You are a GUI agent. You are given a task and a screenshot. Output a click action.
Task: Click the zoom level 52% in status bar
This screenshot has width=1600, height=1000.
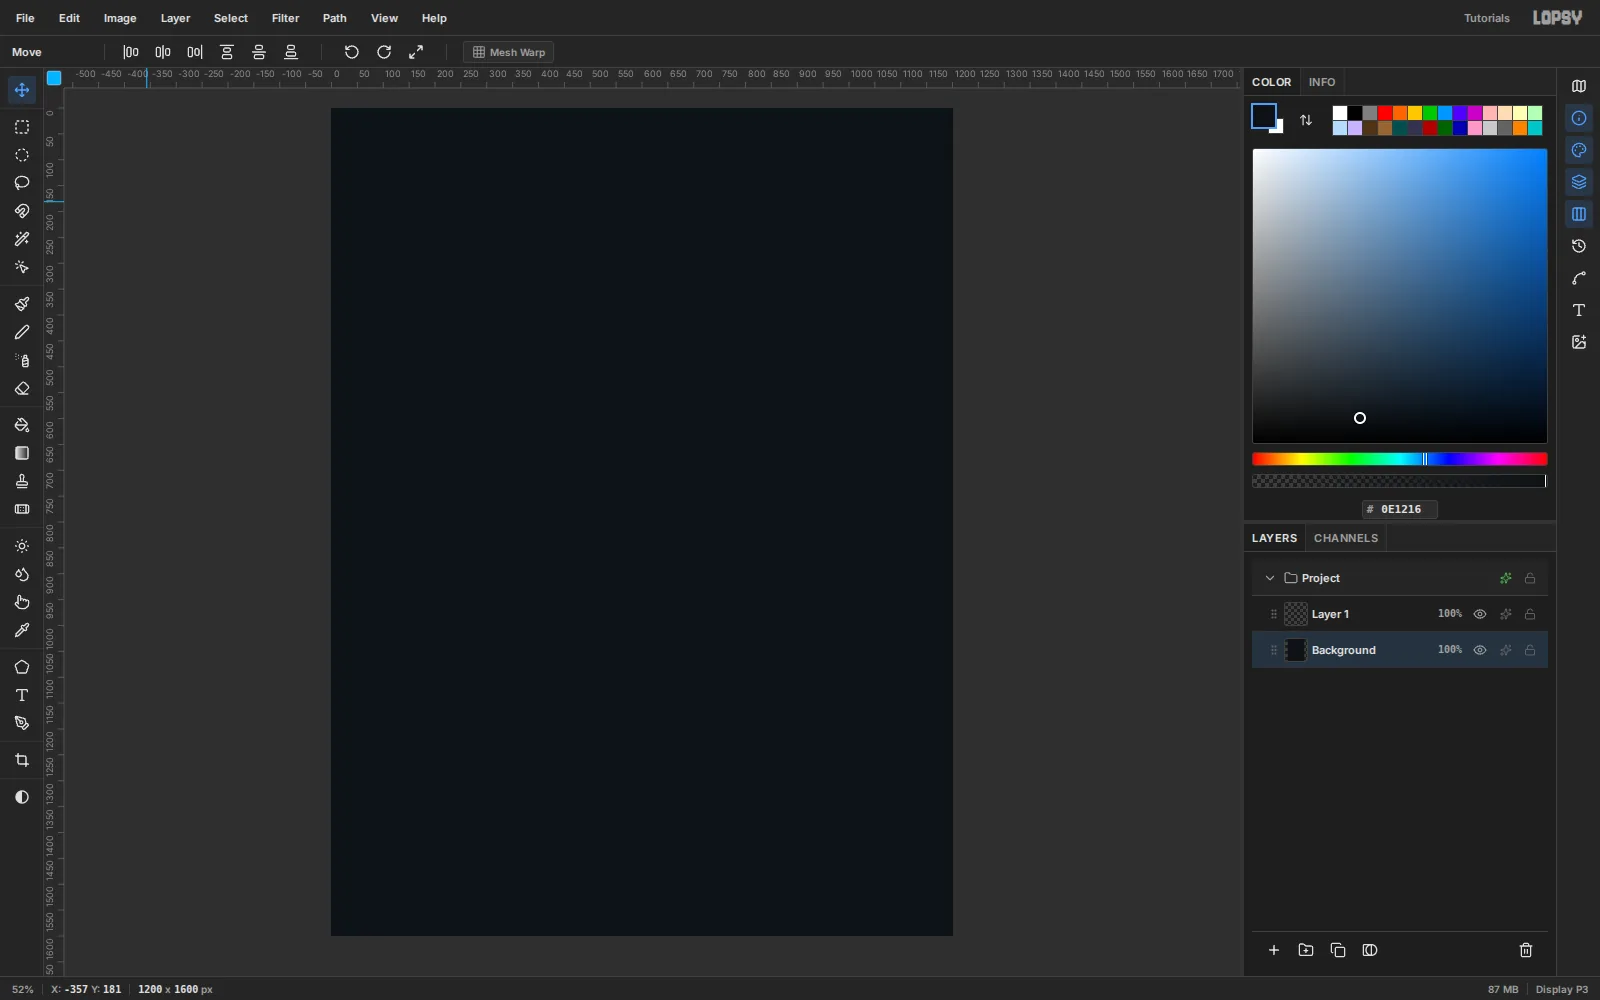(22, 989)
